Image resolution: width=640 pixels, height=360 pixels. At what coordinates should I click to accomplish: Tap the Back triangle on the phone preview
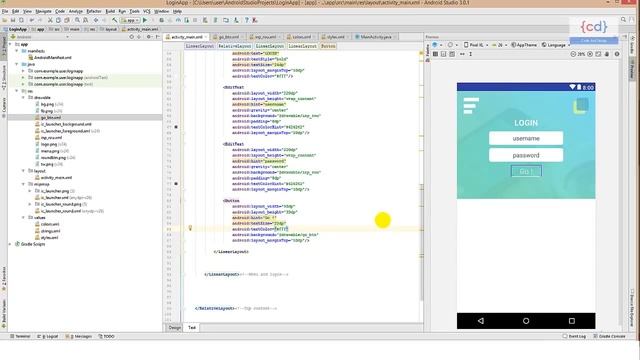(x=480, y=321)
